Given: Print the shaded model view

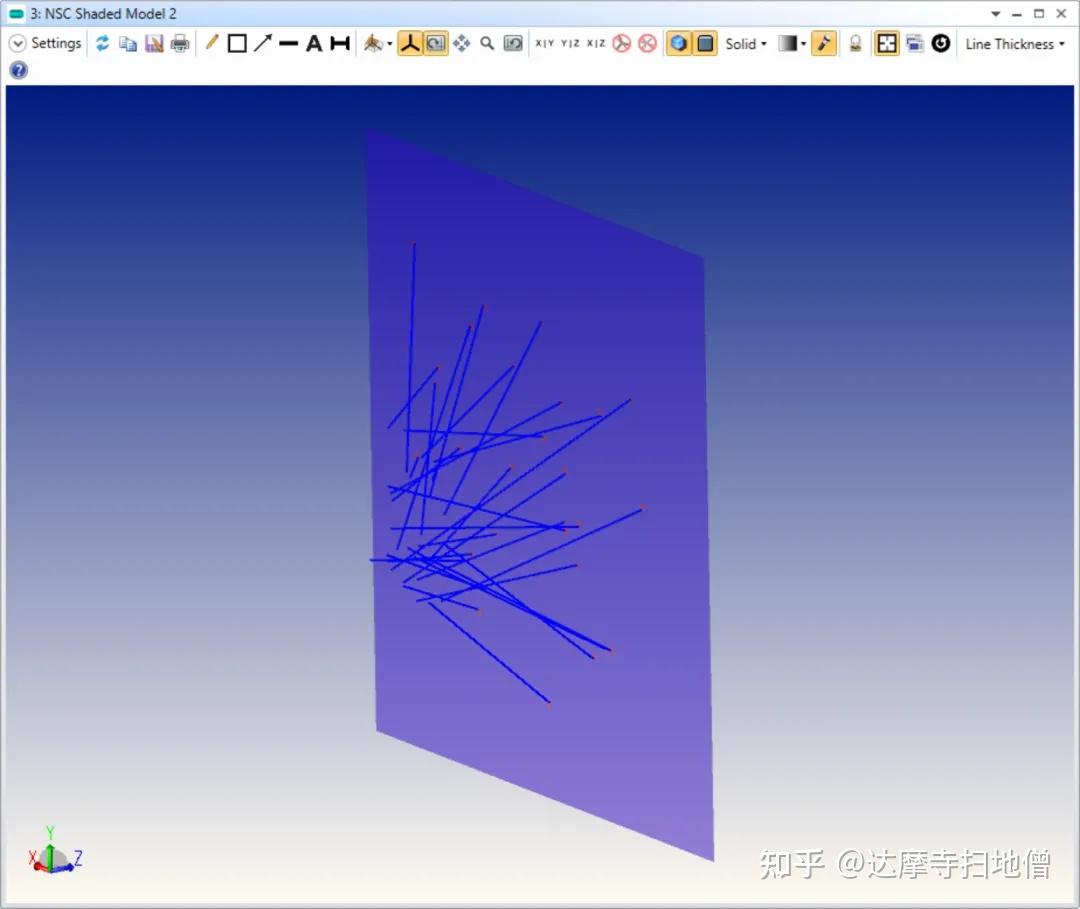Looking at the screenshot, I should tap(179, 43).
